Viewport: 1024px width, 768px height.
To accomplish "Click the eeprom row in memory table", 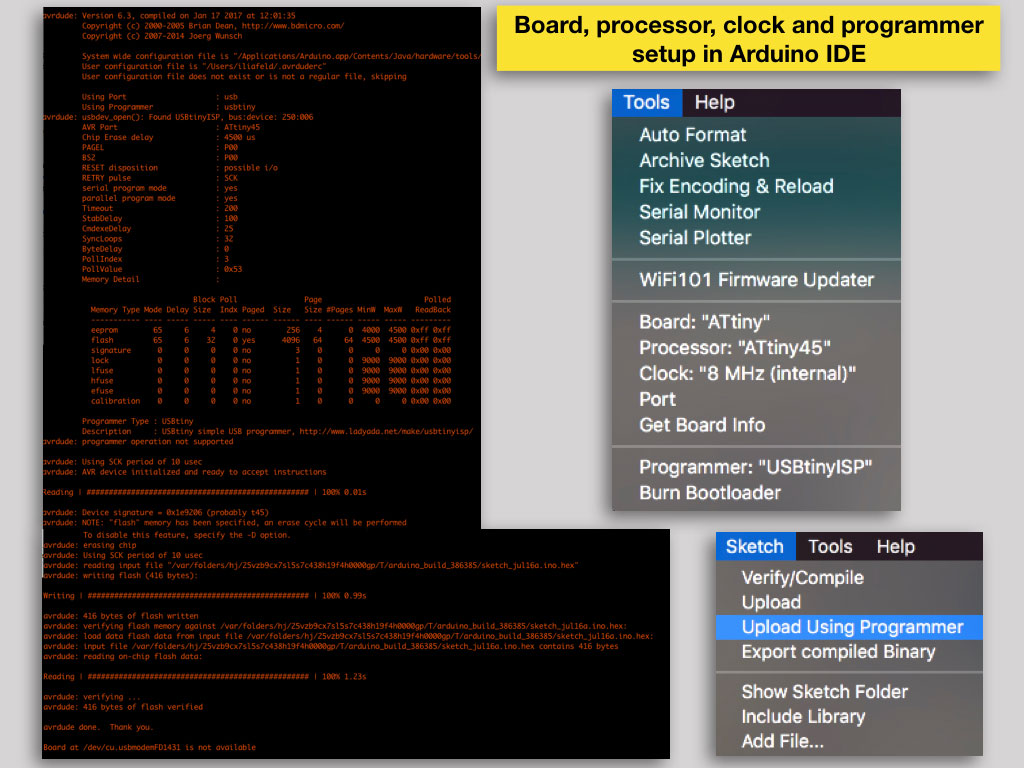I will tap(270, 330).
